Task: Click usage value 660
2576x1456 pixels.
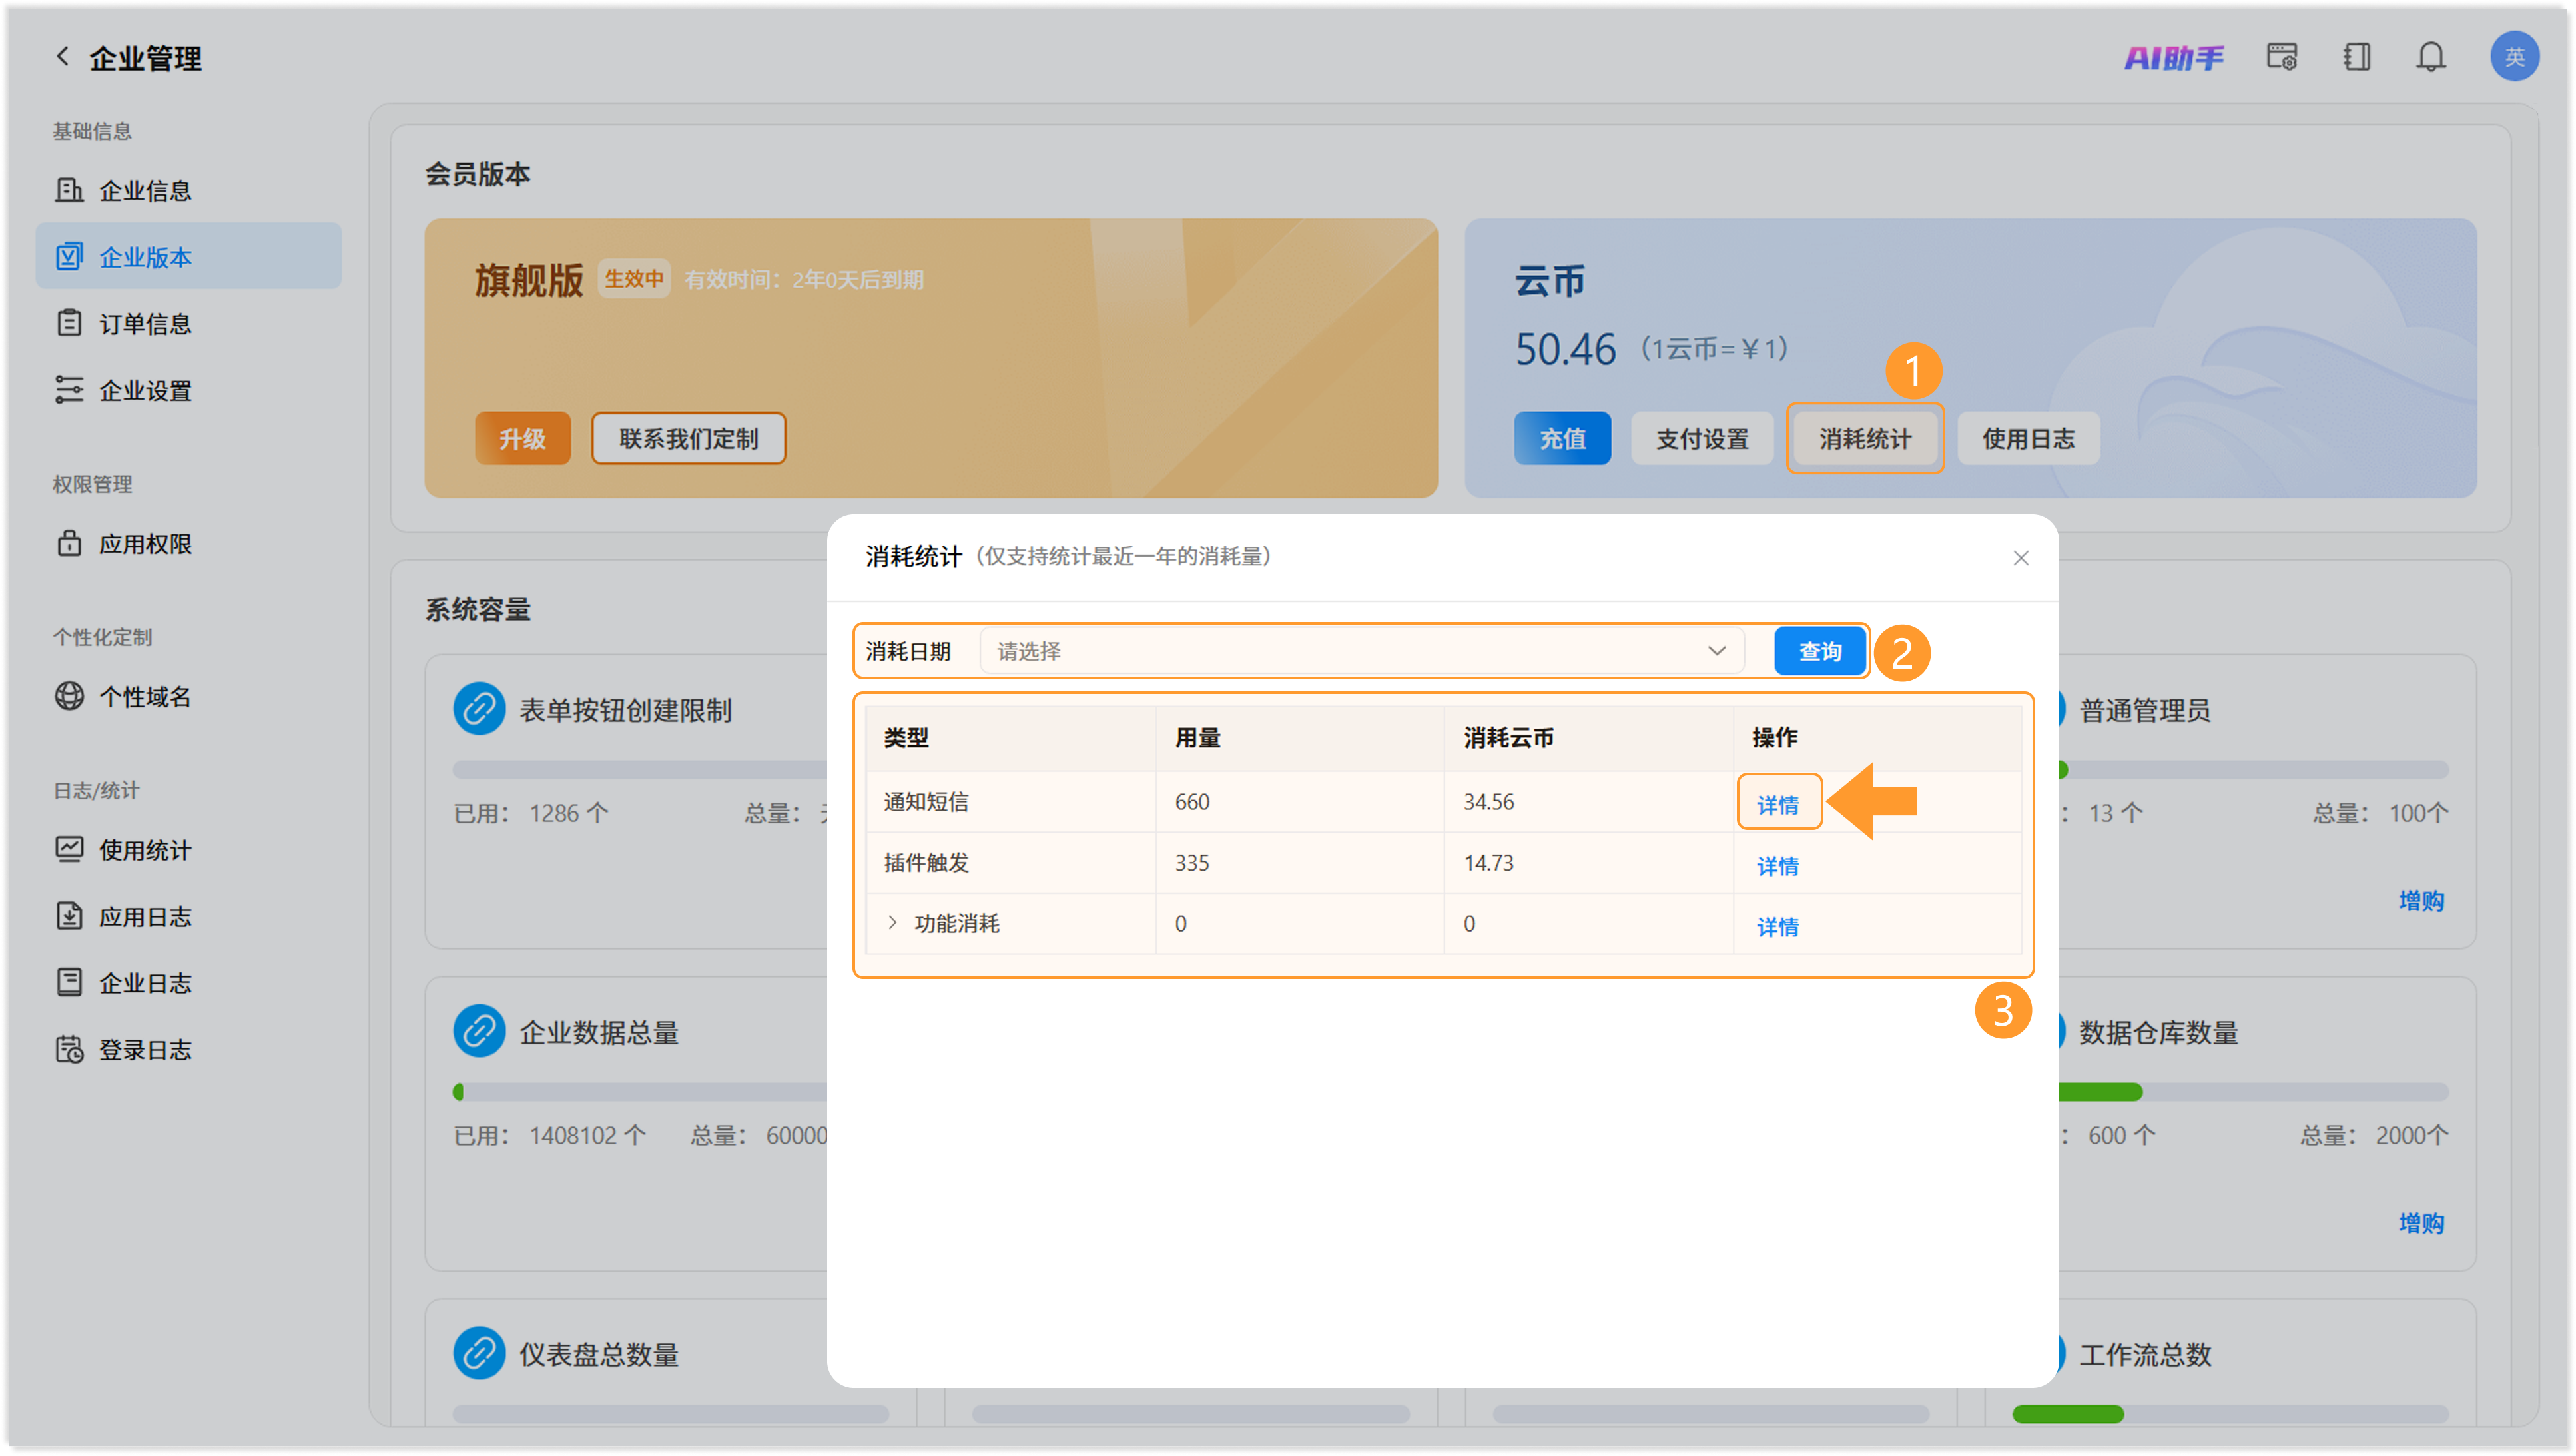Action: pos(1192,801)
